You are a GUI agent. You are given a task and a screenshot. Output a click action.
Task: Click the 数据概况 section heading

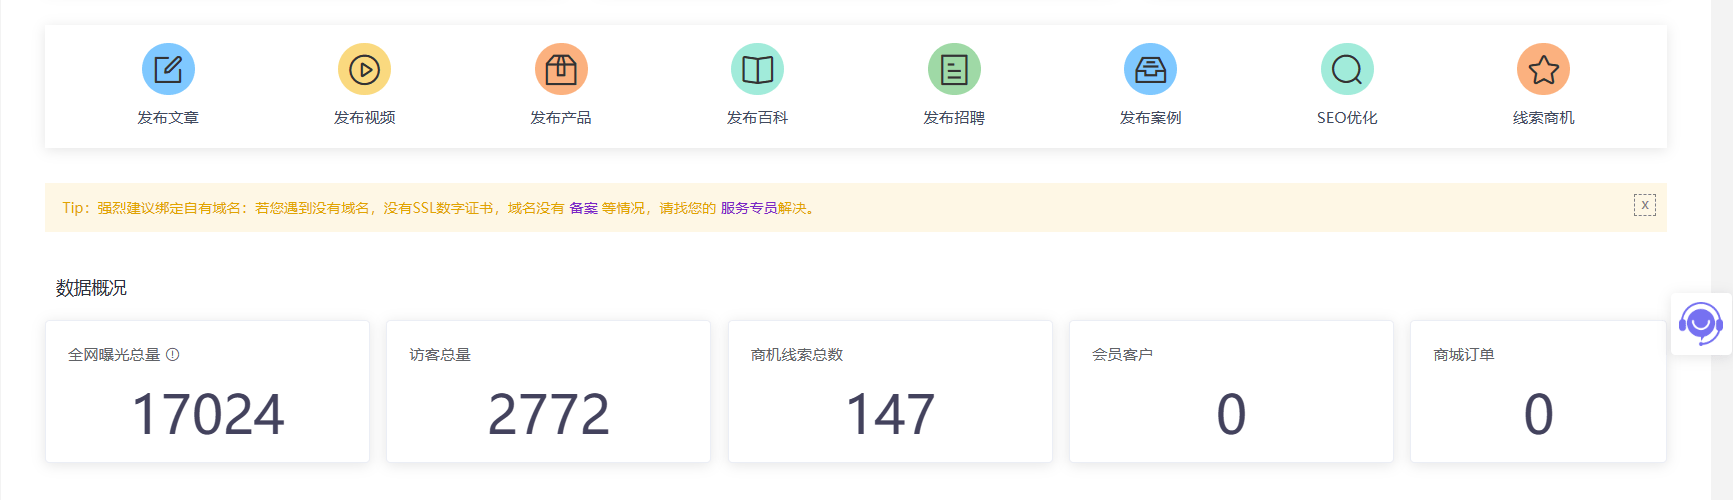click(x=91, y=288)
